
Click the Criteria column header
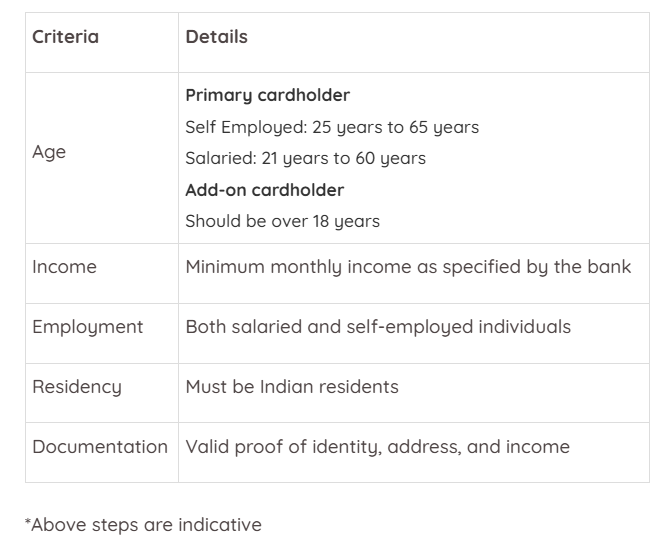coord(65,37)
